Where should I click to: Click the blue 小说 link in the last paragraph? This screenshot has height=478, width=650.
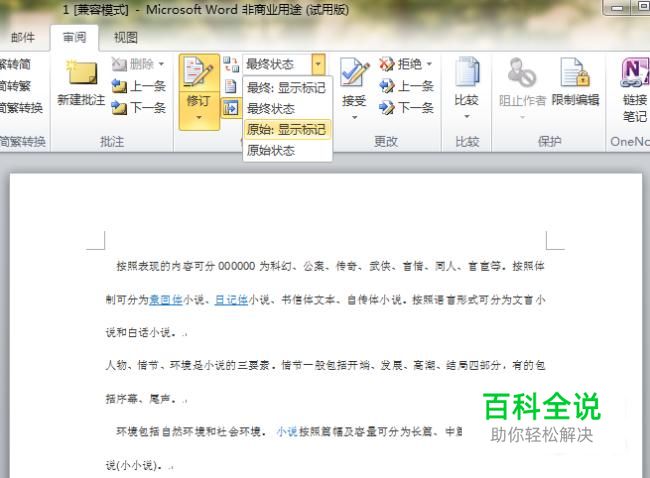[287, 432]
